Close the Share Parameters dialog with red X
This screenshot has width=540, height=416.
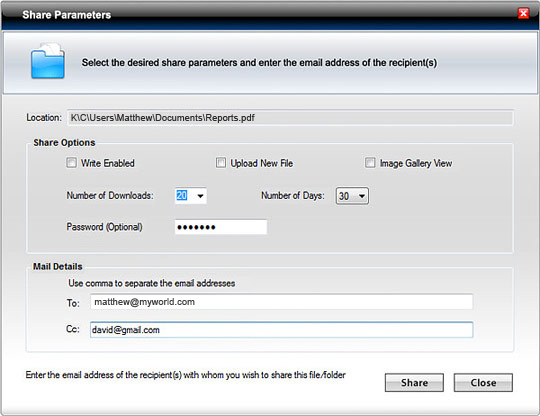pos(523,13)
